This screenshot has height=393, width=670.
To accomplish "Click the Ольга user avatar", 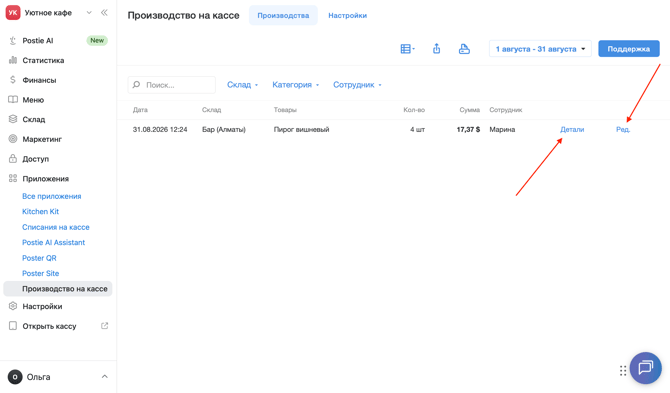I will (15, 377).
